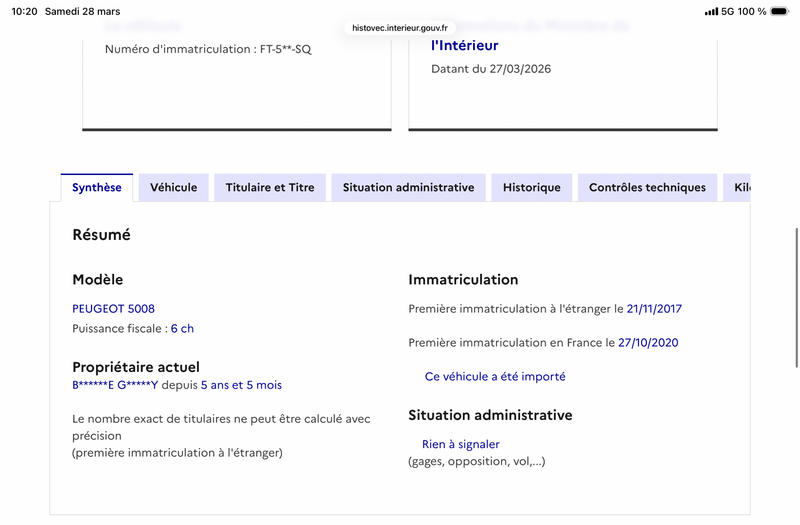Click the 27/10/2020 French registration date
This screenshot has height=525, width=800.
point(648,343)
